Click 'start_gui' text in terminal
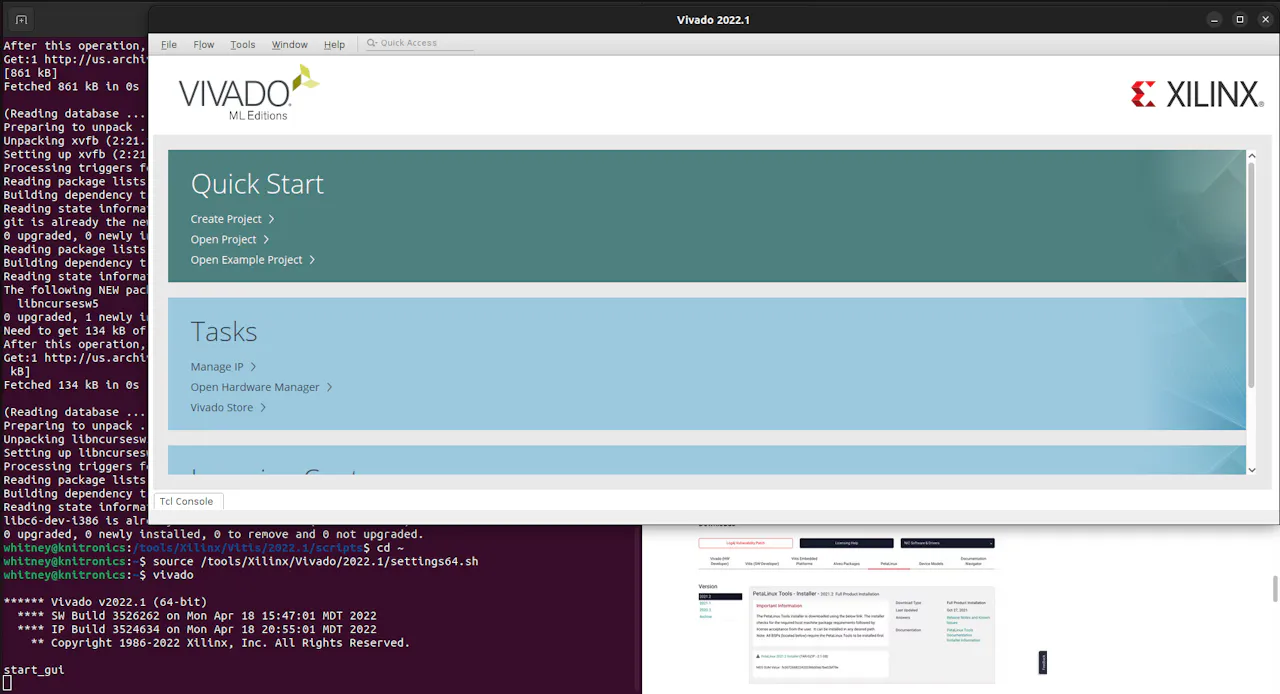 [x=34, y=670]
